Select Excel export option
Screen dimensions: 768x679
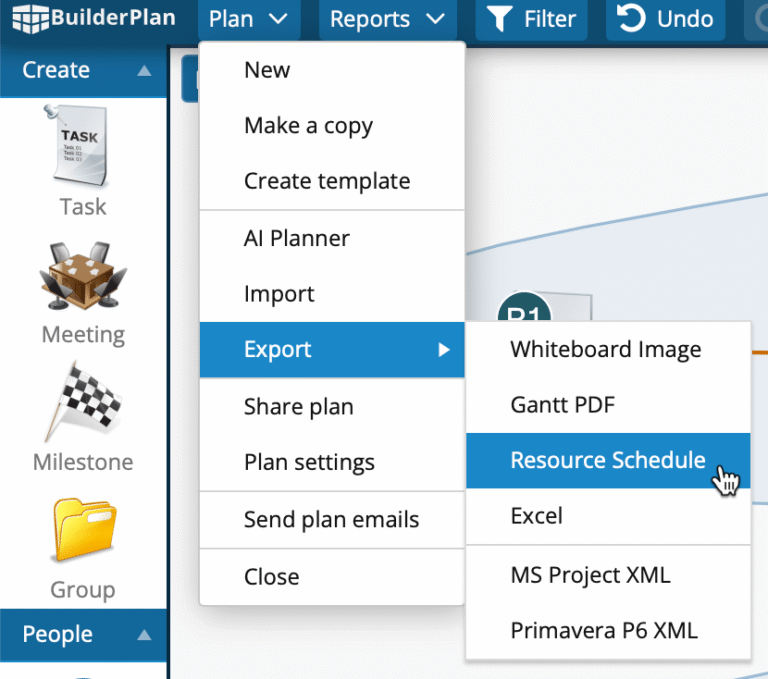click(536, 516)
